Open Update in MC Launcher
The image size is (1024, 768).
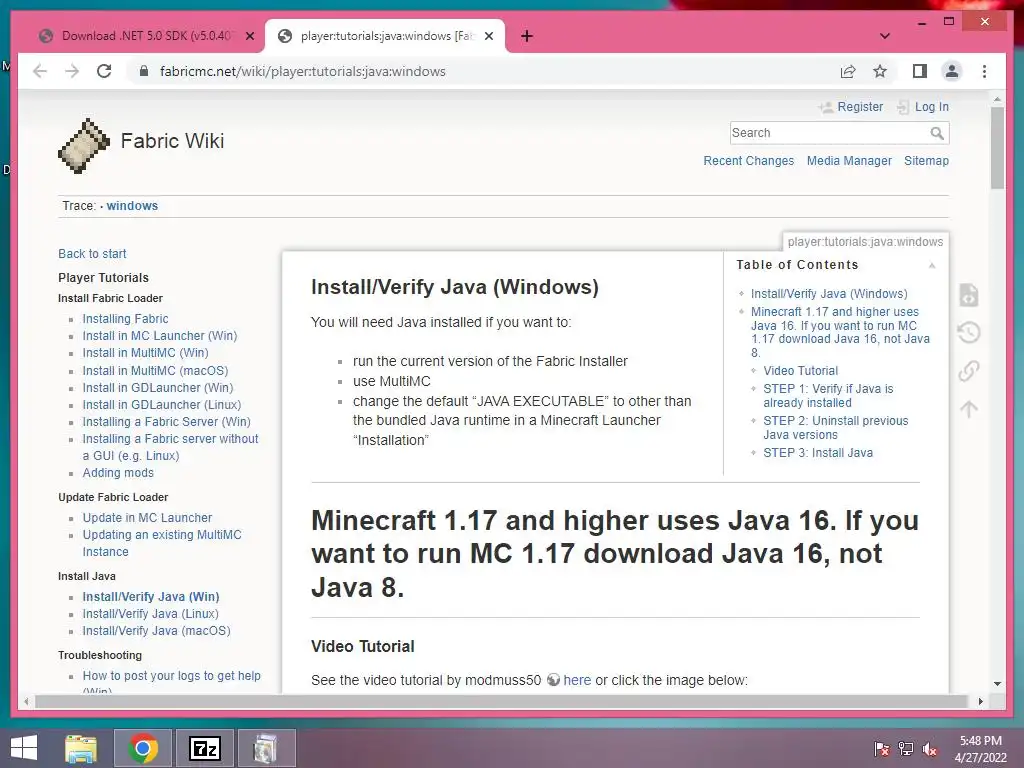(147, 518)
